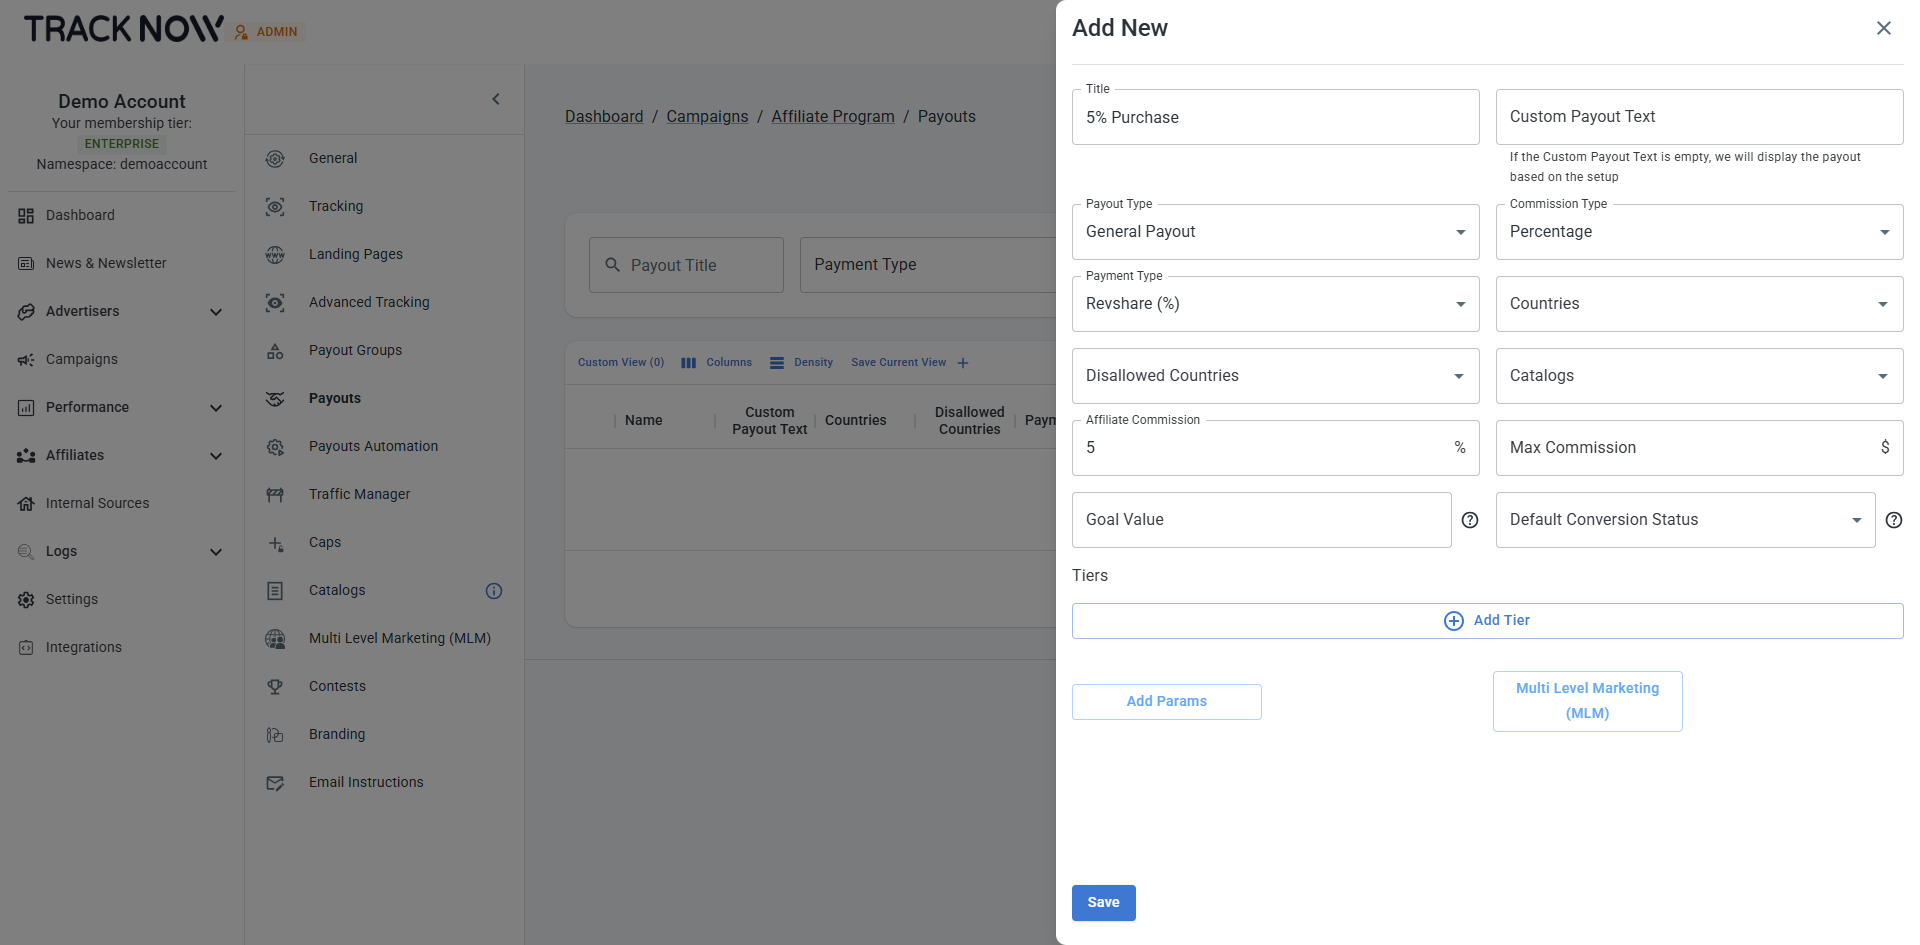Click the Add Tier button

click(1487, 621)
